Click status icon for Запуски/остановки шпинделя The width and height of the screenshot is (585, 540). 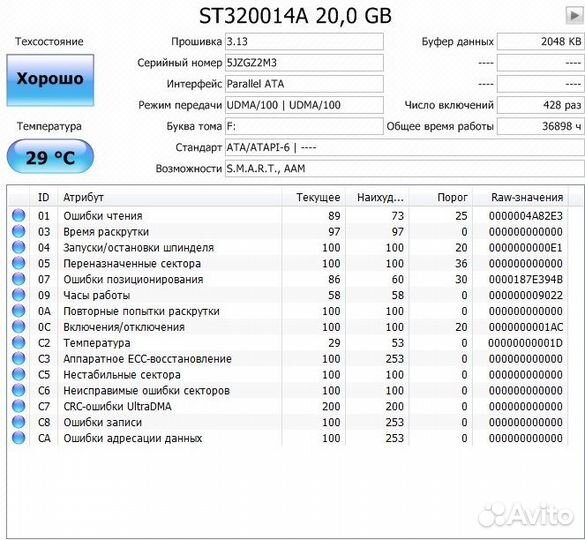[x=18, y=247]
